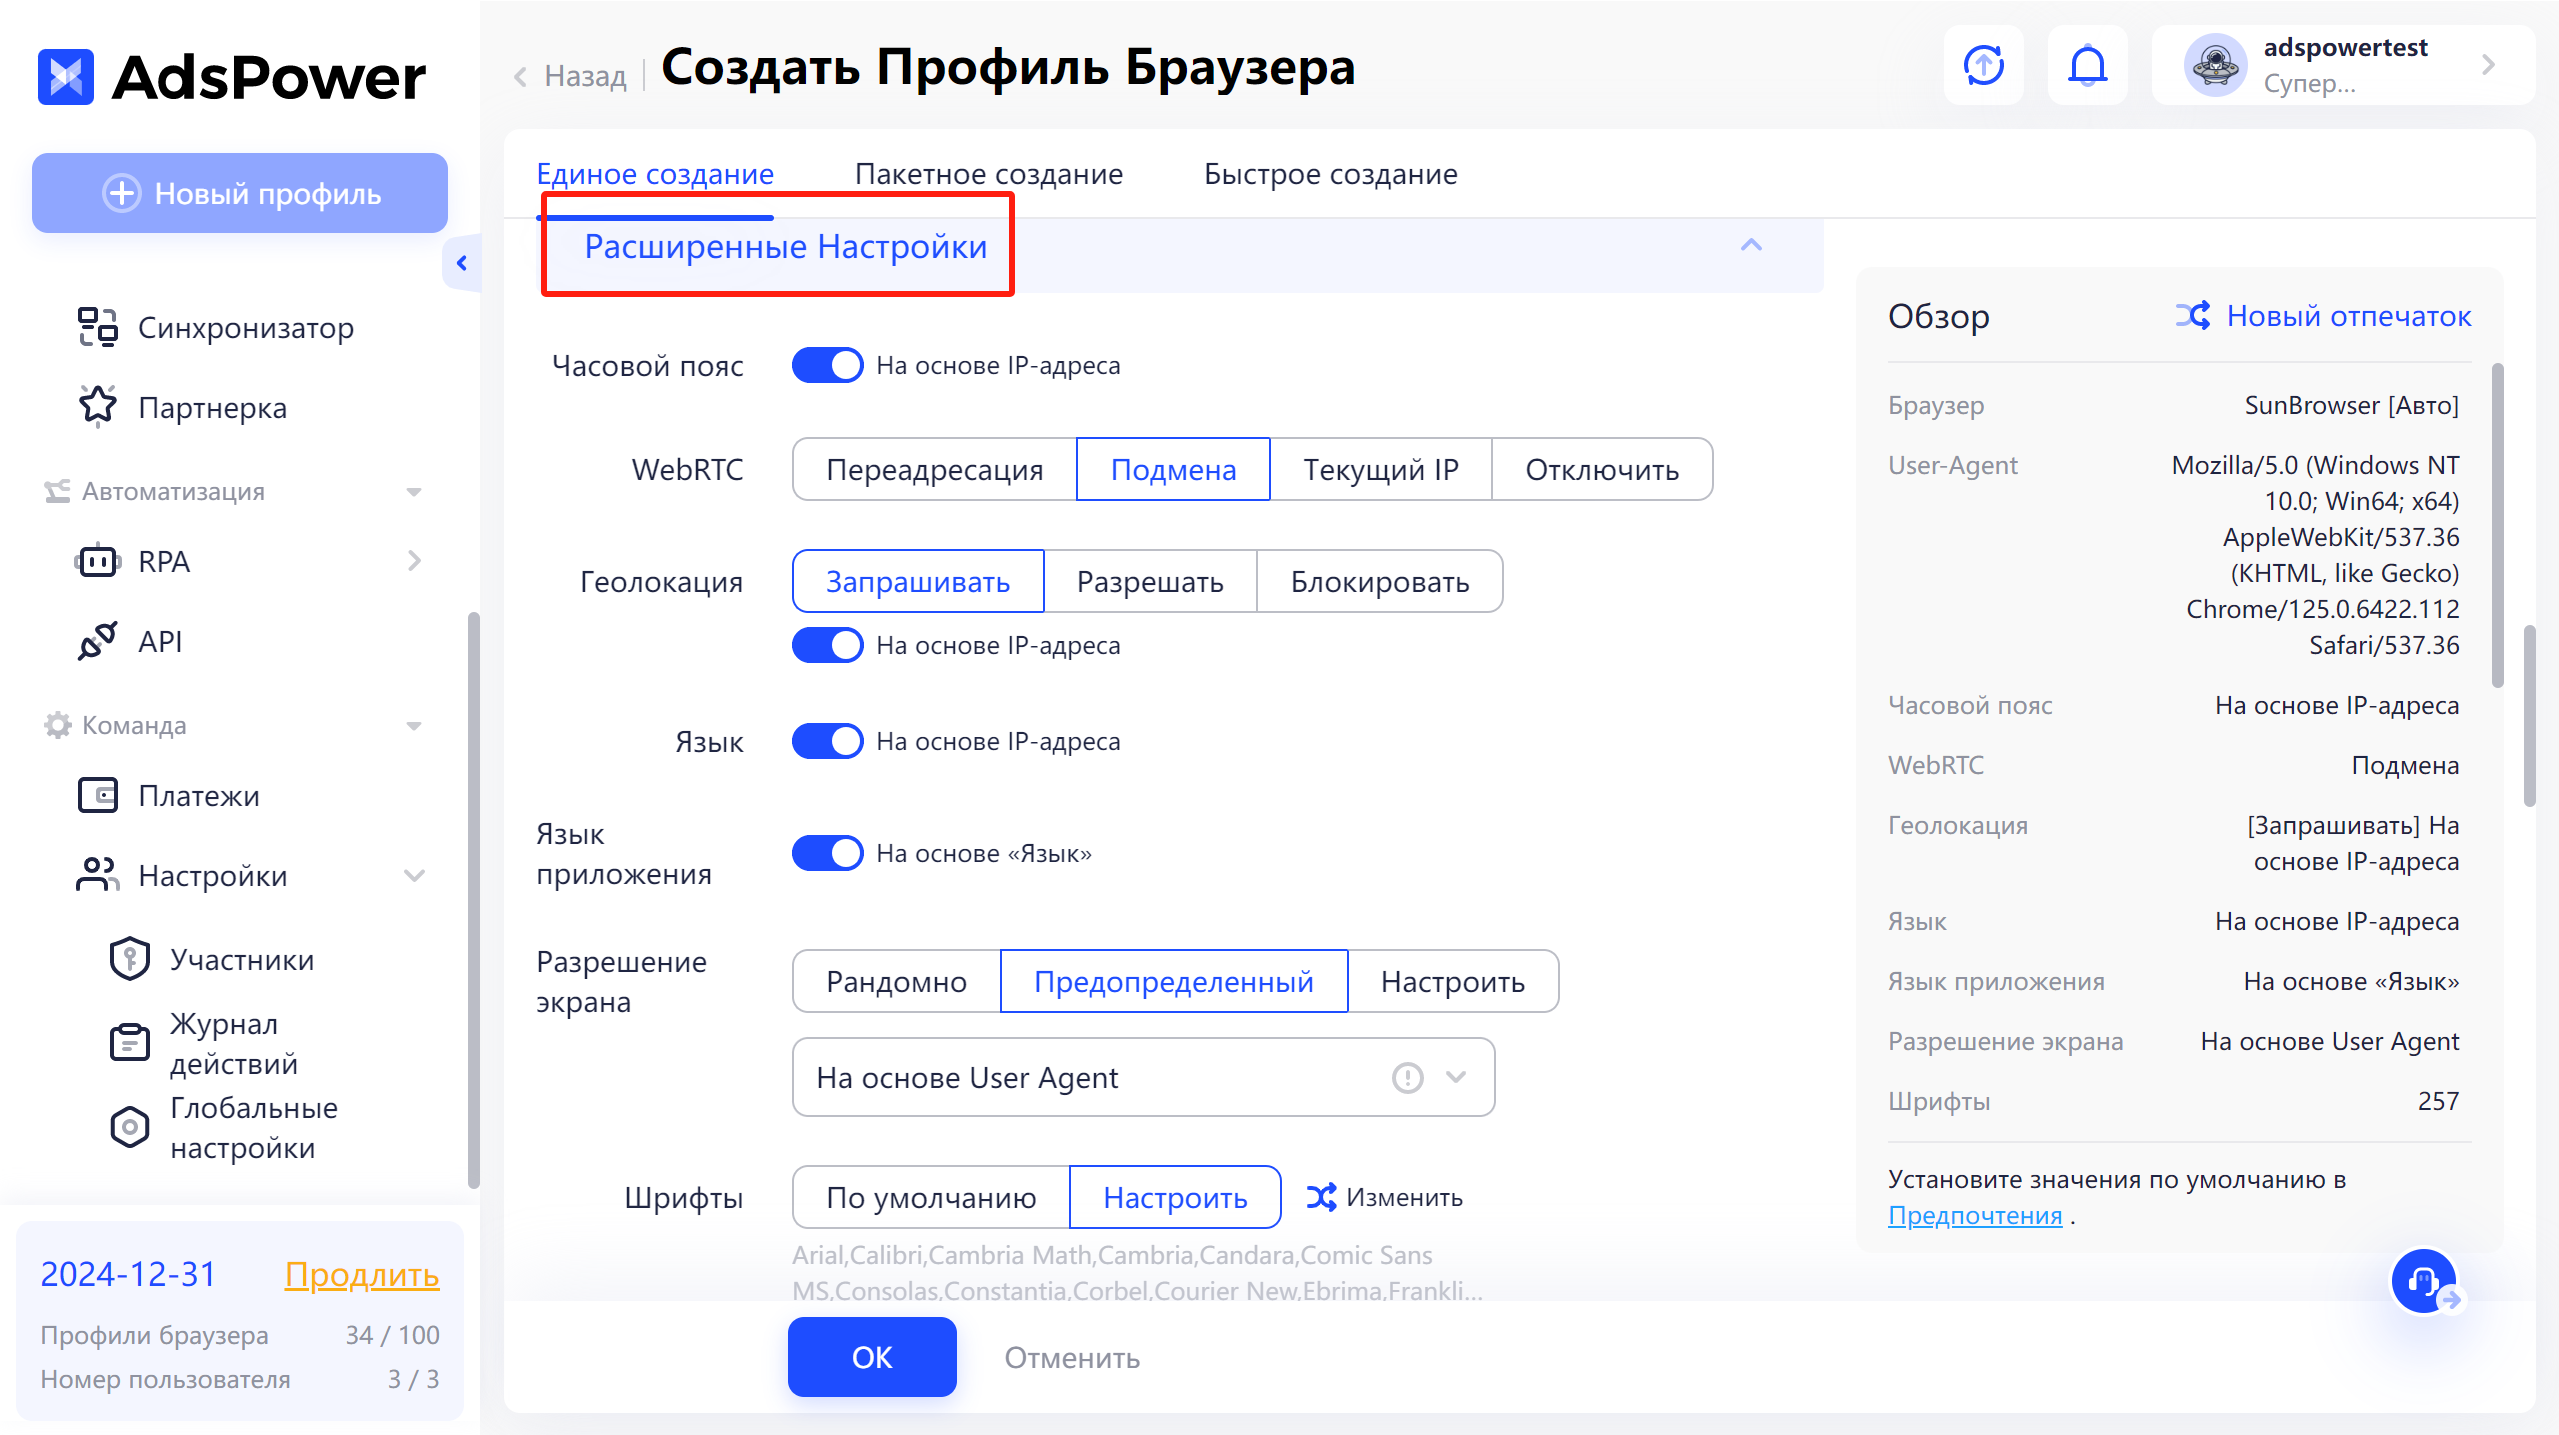This screenshot has width=2559, height=1435.
Task: Select WebRTC Отключить option
Action: pos(1602,469)
